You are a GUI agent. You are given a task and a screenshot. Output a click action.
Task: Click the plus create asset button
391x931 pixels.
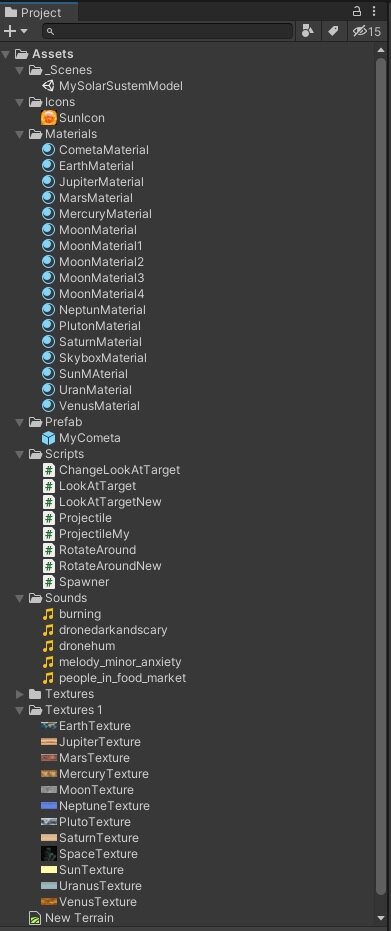coord(9,31)
